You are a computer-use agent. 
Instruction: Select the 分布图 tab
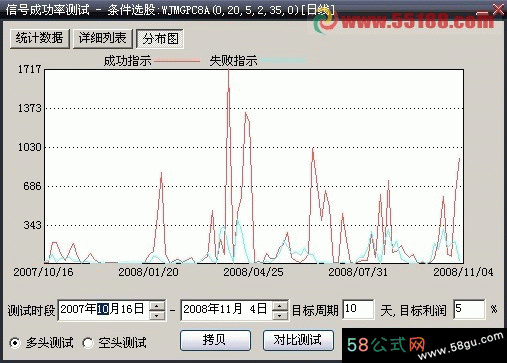point(160,39)
